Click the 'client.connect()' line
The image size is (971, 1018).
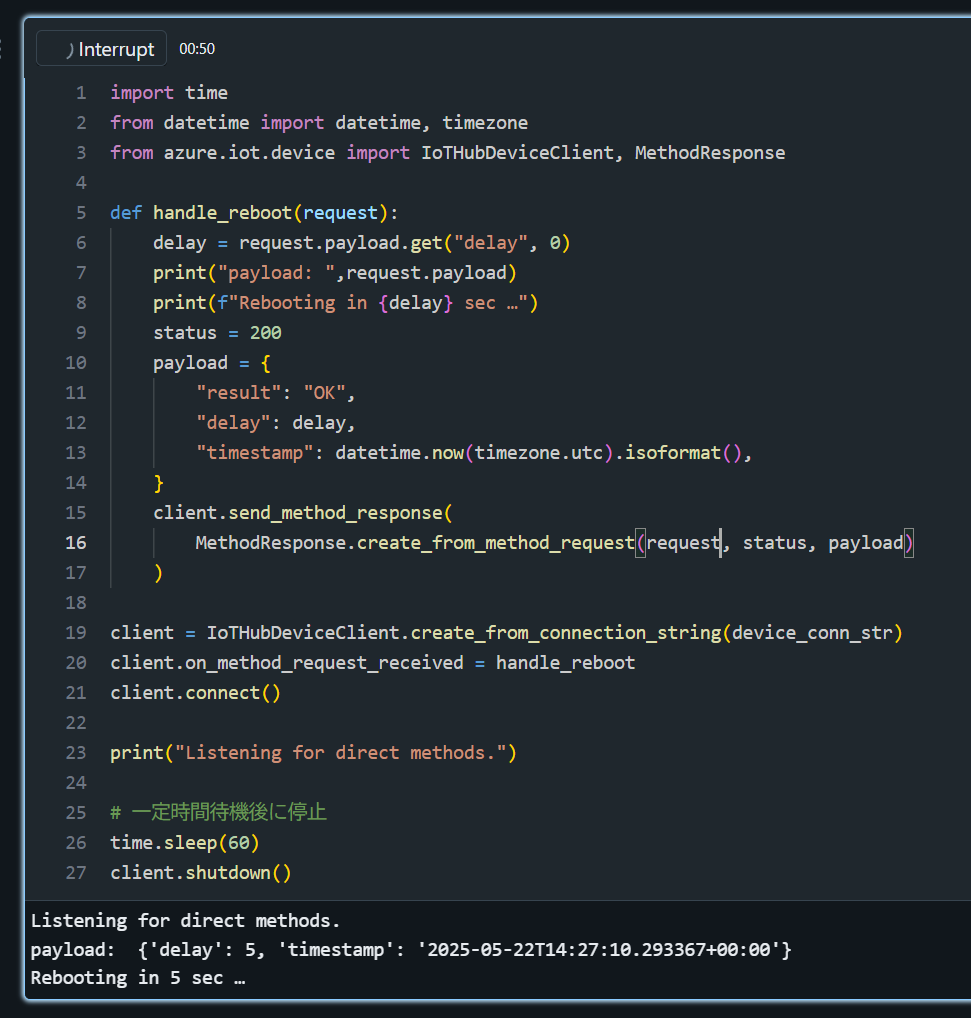coord(195,693)
